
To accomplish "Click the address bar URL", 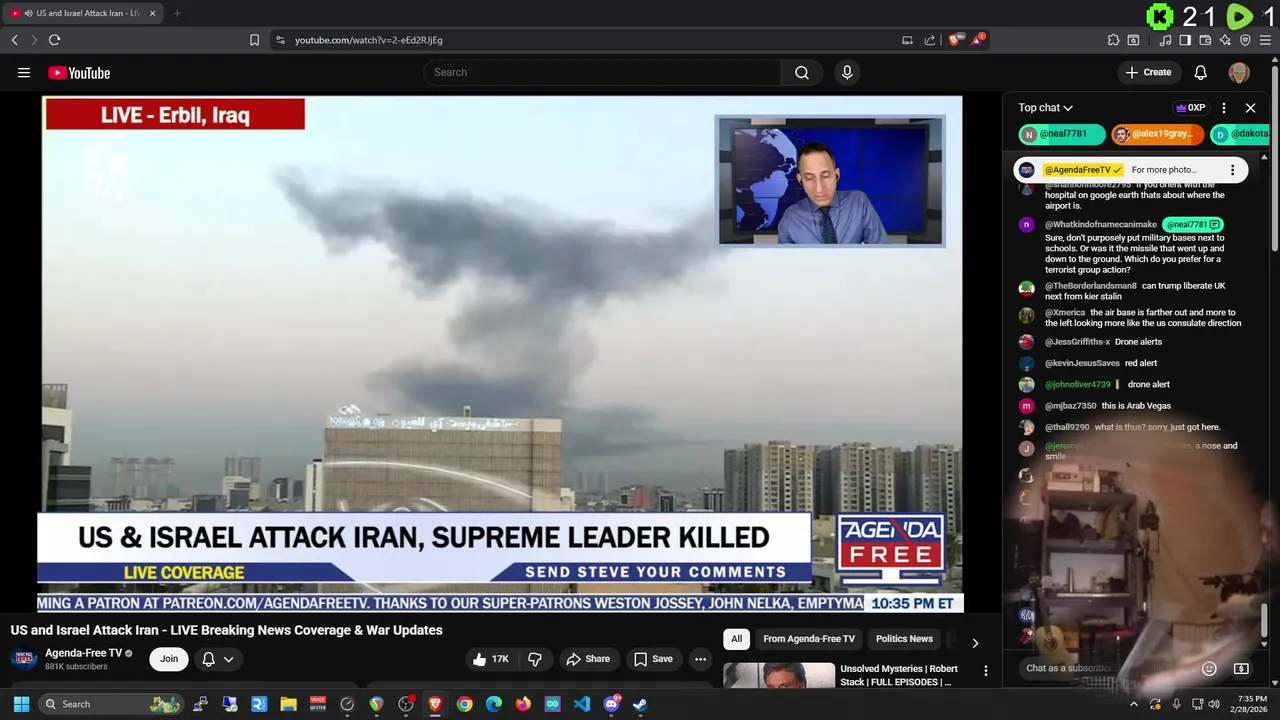I will point(369,40).
